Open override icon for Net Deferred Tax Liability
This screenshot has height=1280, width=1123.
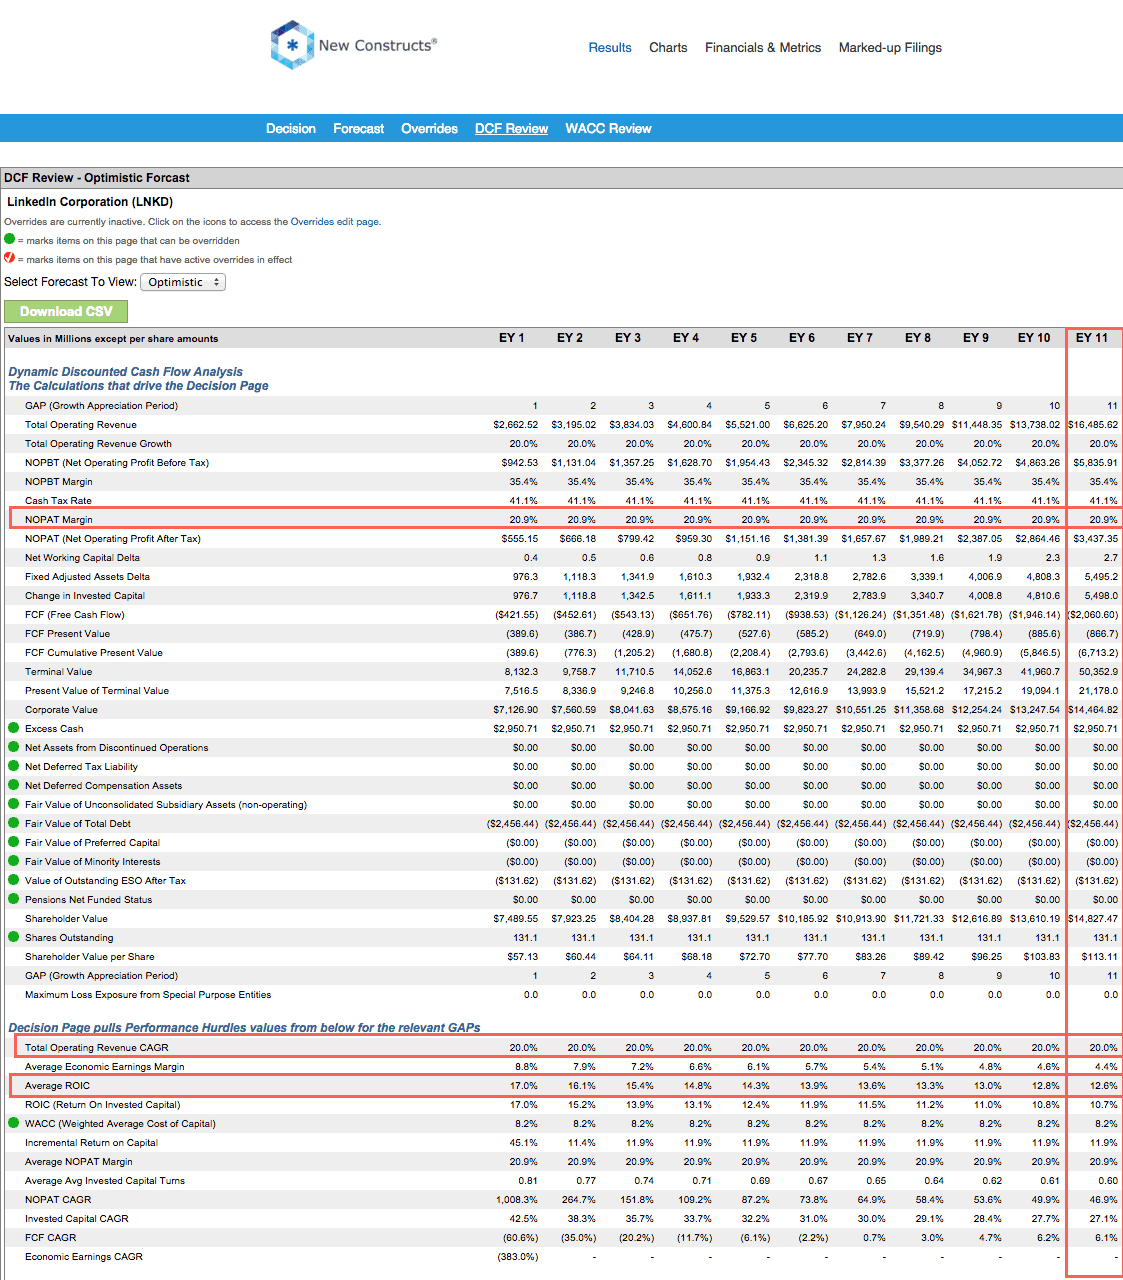click(x=14, y=766)
